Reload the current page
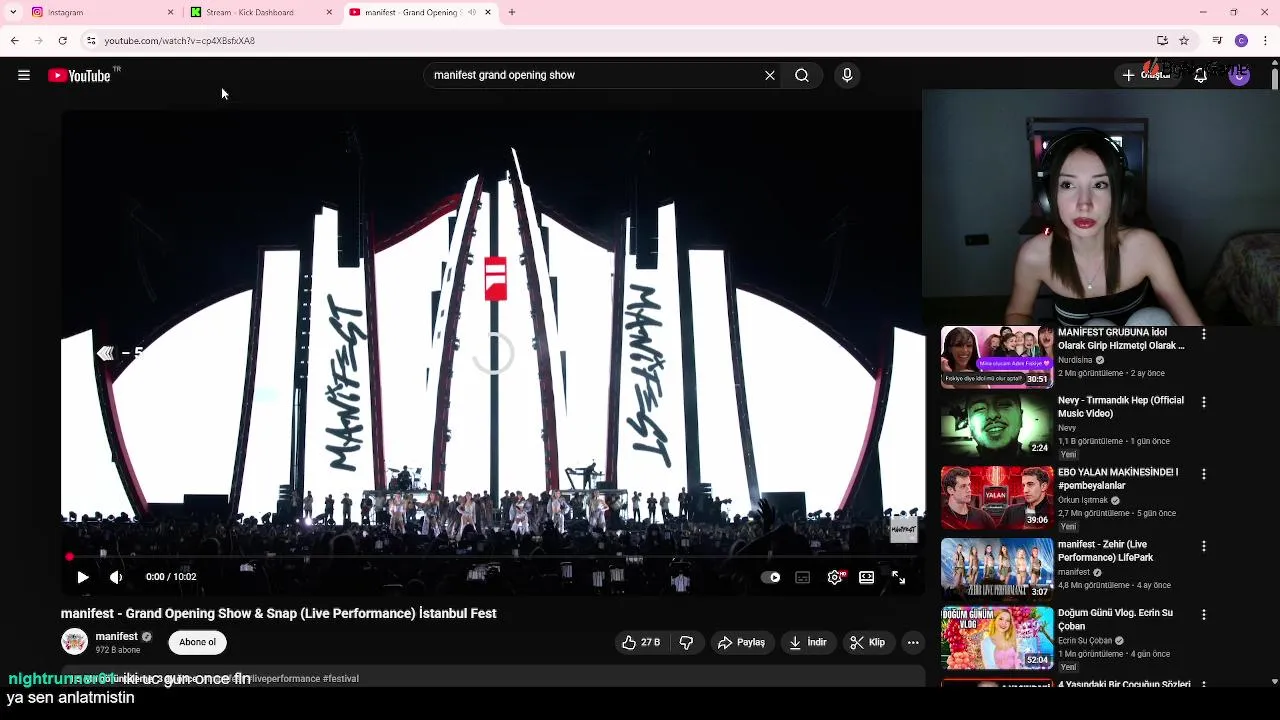 pyautogui.click(x=62, y=41)
